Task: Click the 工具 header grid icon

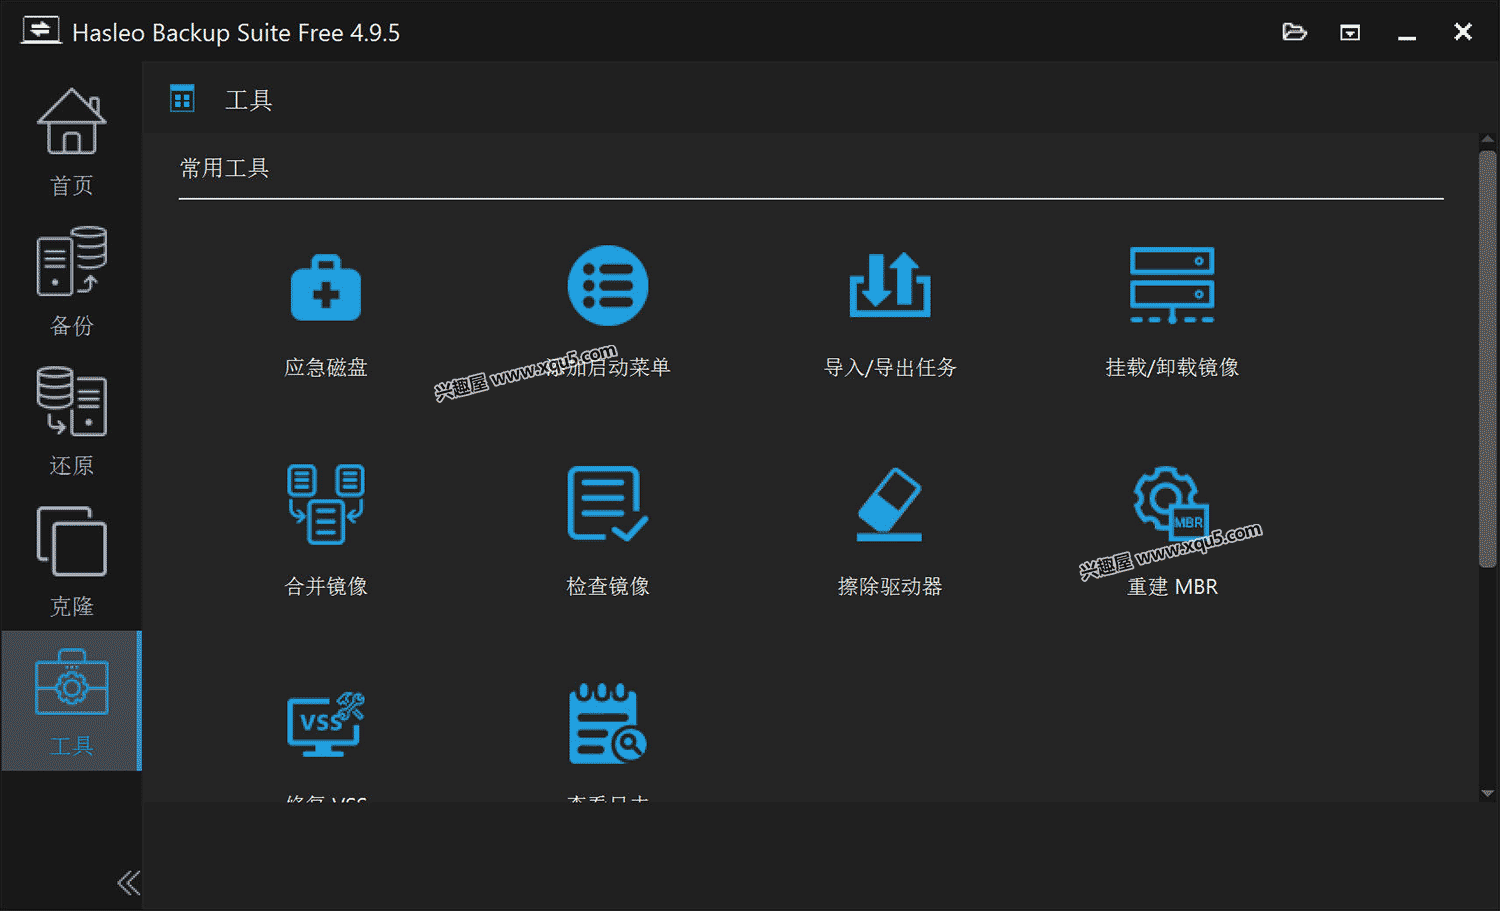Action: coord(182,99)
